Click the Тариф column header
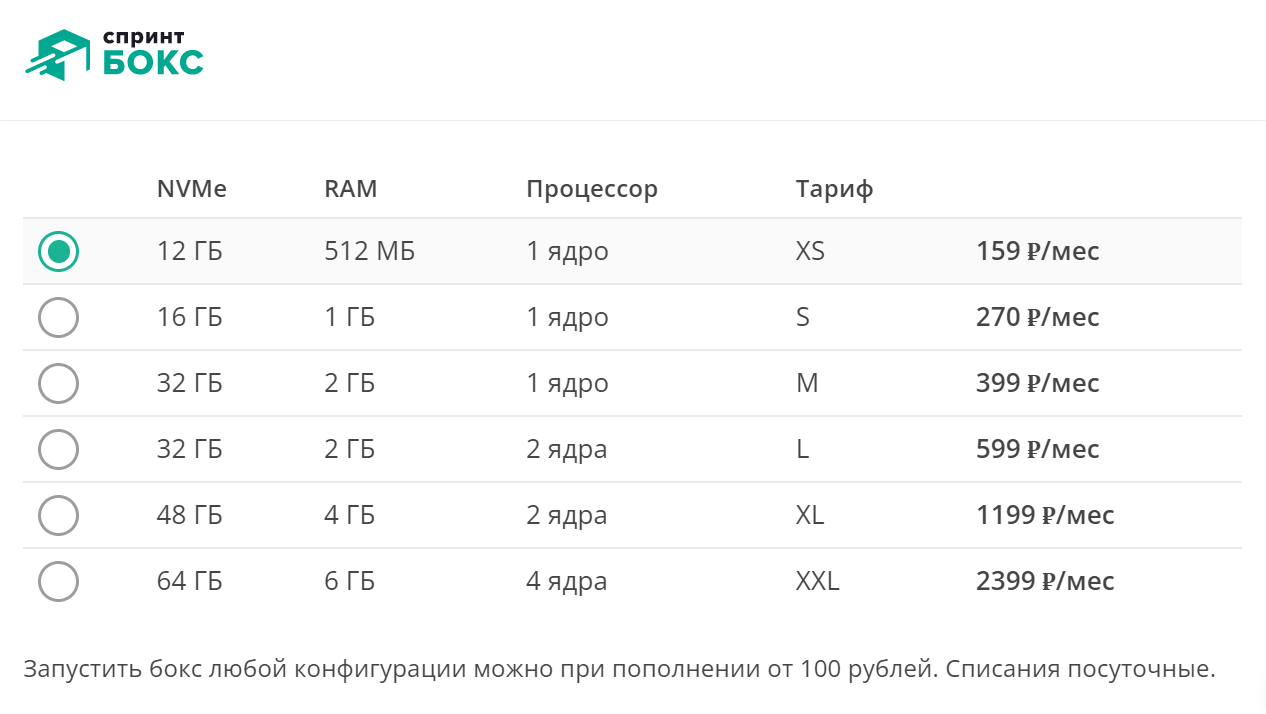The image size is (1266, 714). pos(835,188)
